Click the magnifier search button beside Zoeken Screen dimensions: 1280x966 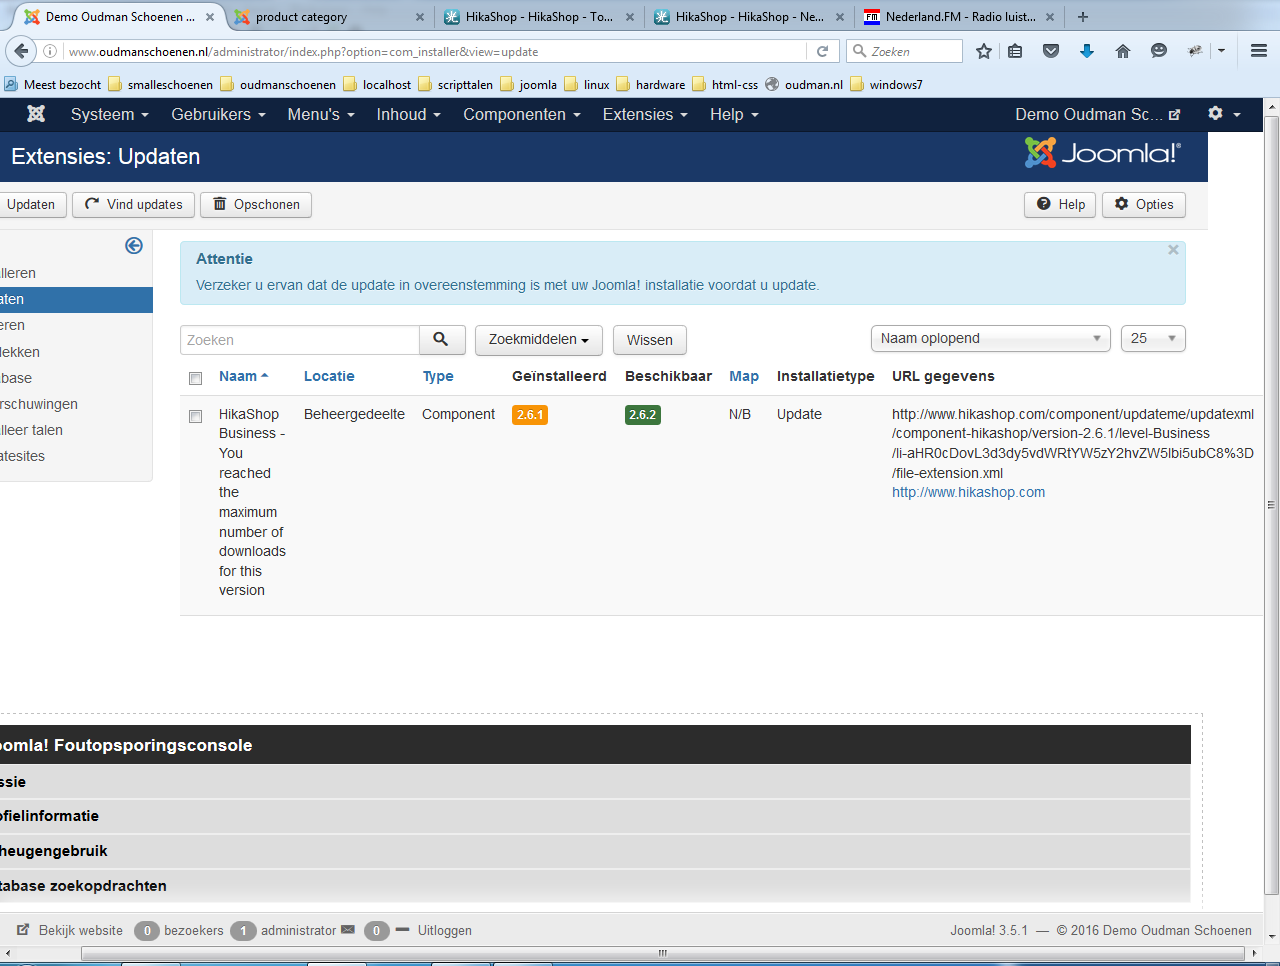[441, 340]
